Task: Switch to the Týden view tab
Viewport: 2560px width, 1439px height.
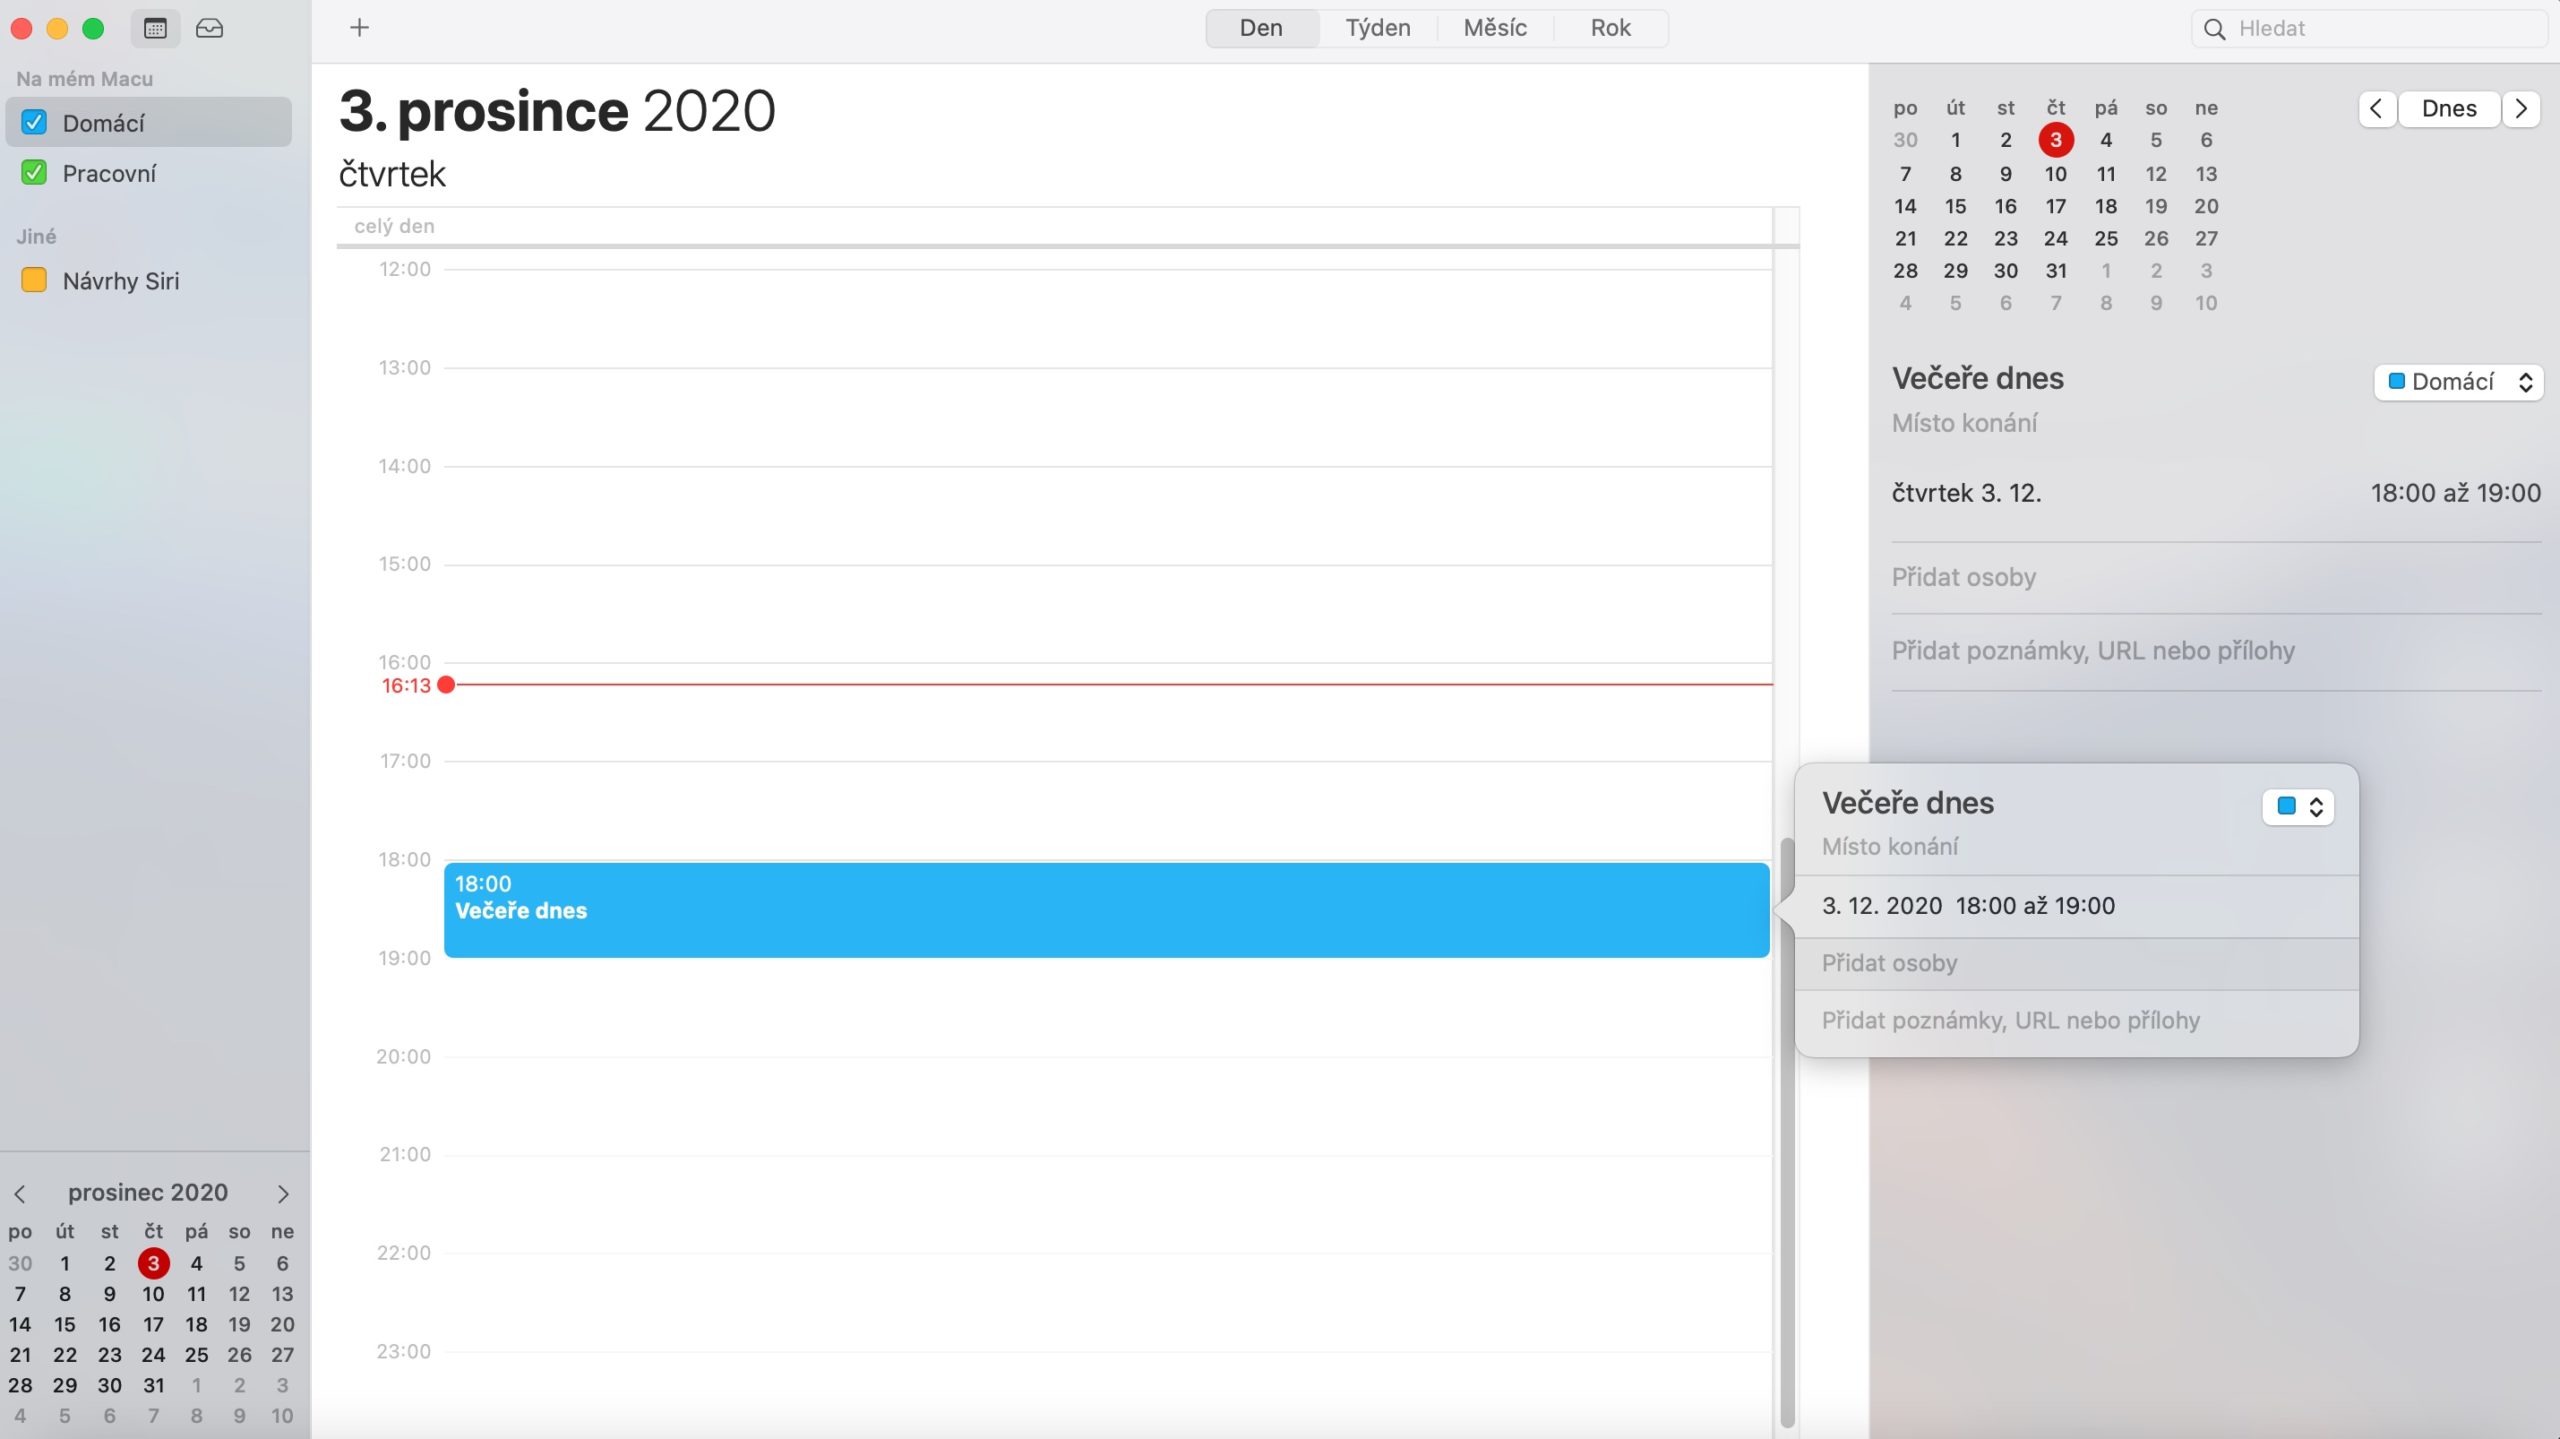Action: click(1378, 27)
